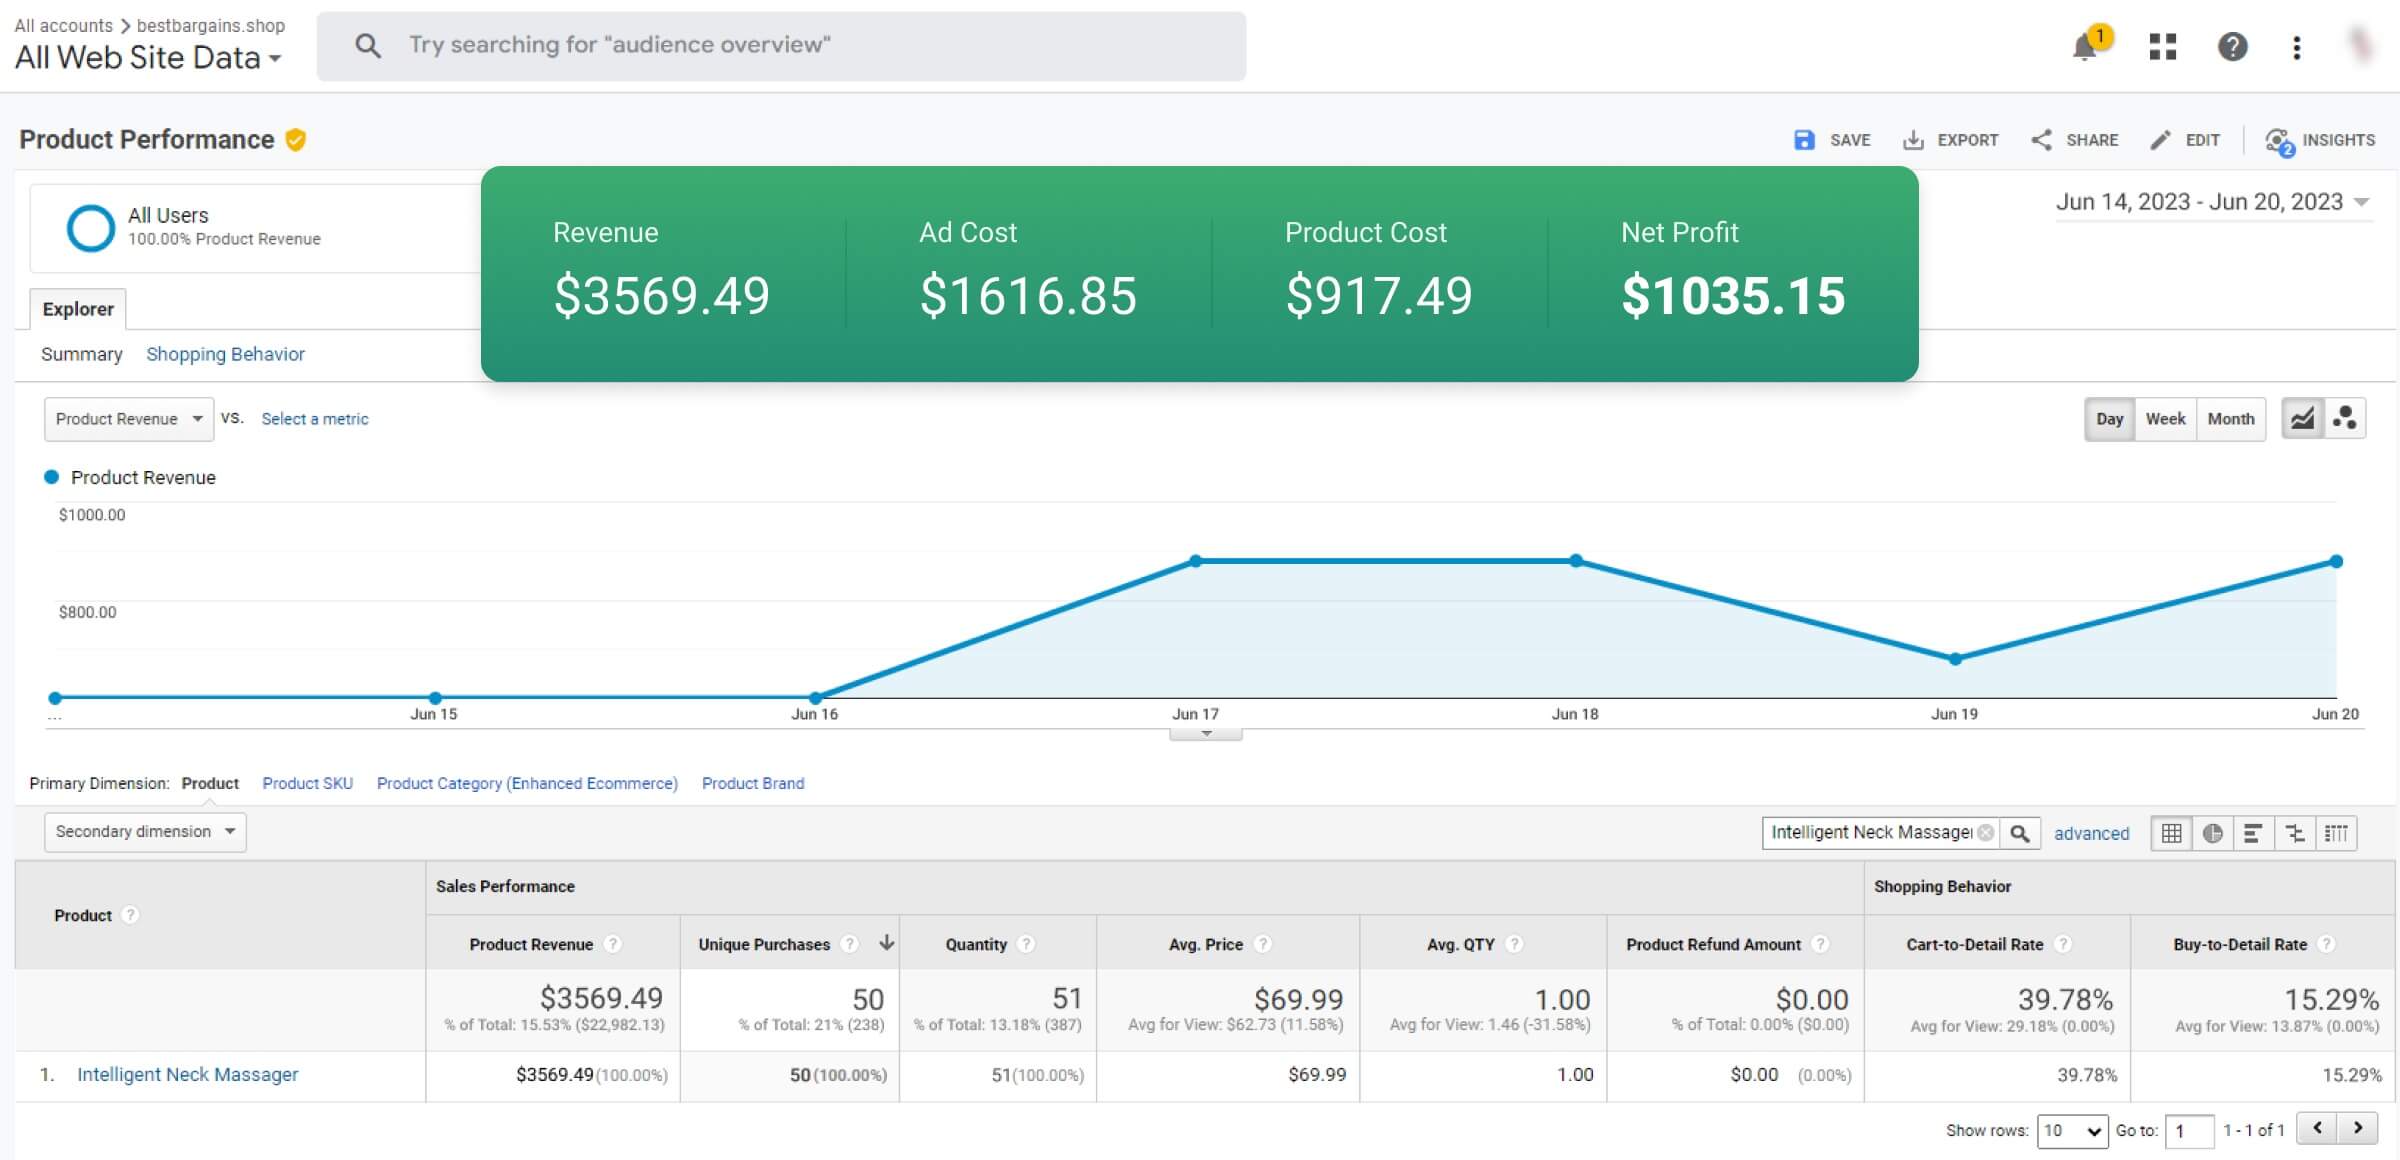Open the Product Revenue metric dropdown

[x=129, y=419]
